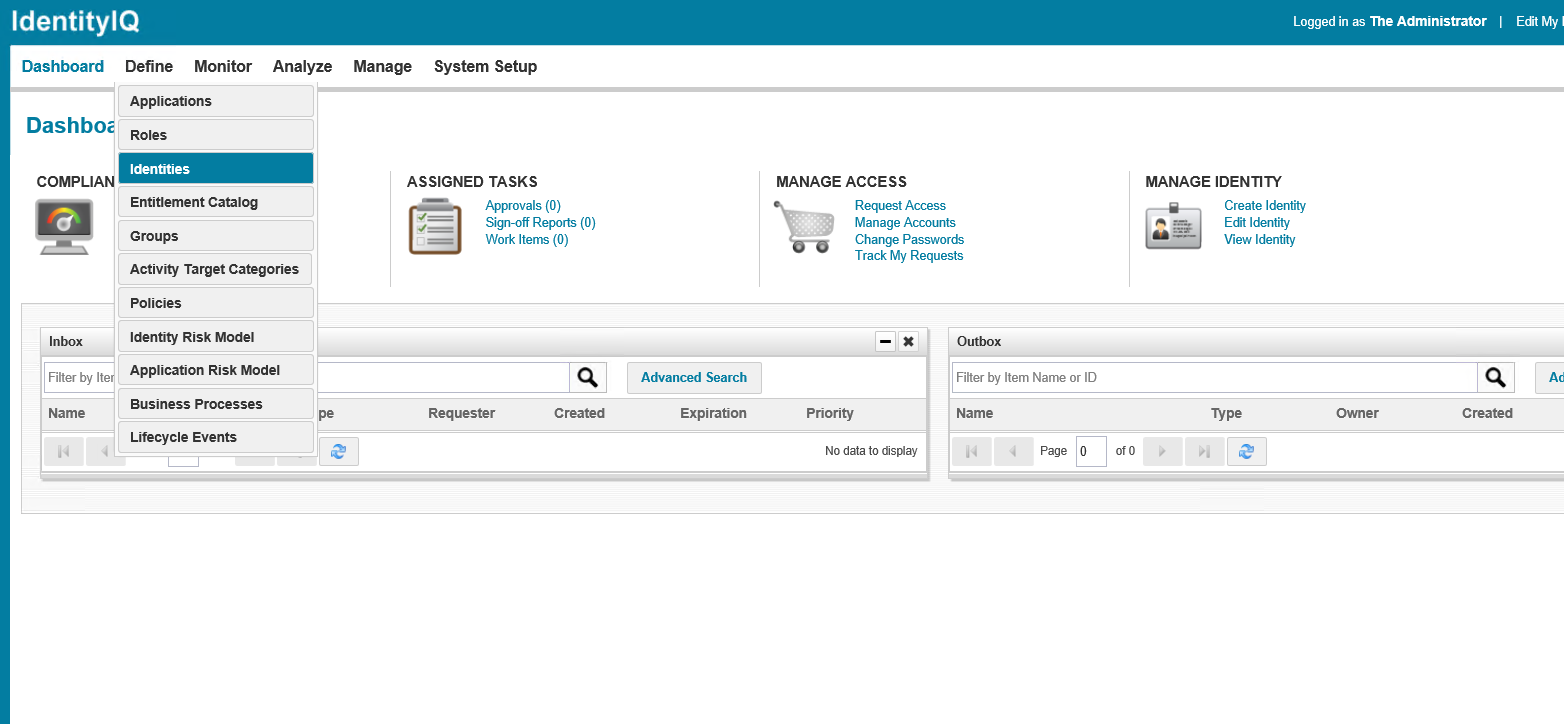Choose Groups menu entry
This screenshot has width=1564, height=724.
click(216, 236)
